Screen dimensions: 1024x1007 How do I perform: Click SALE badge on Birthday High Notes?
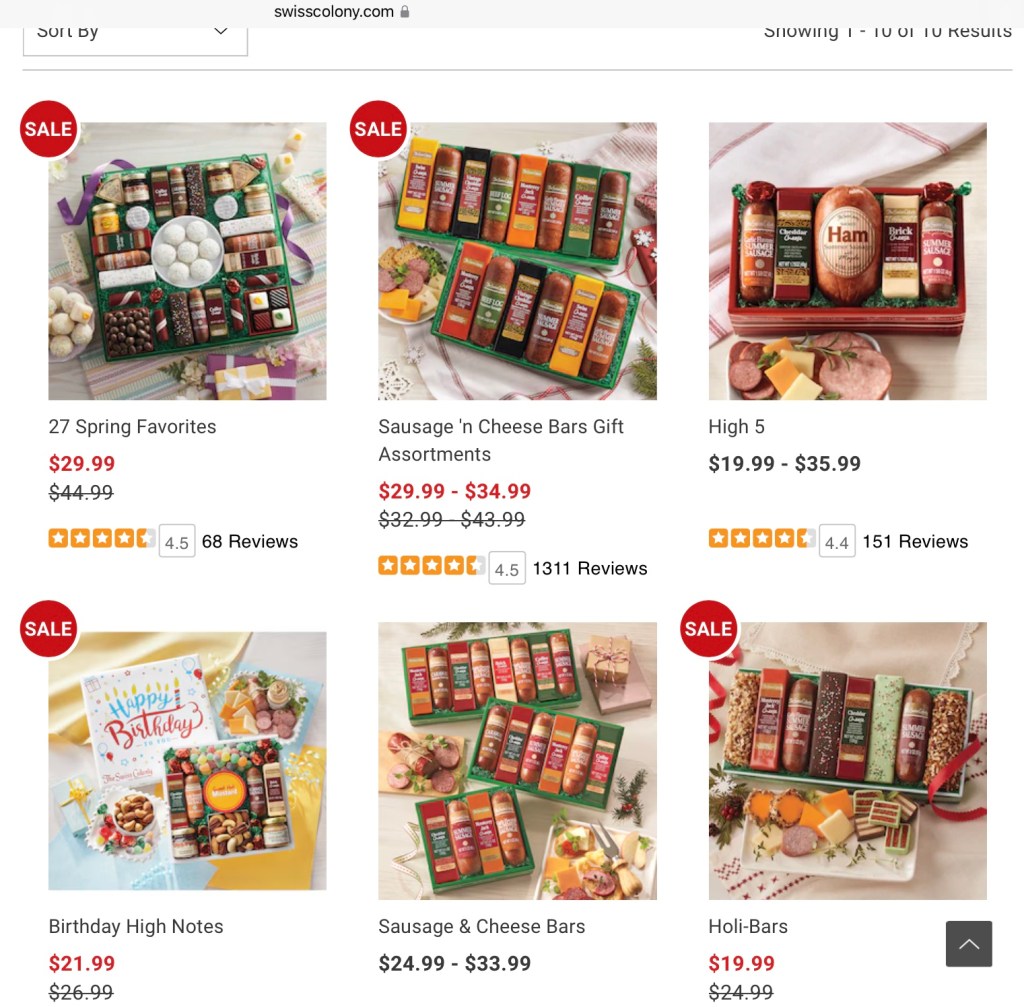pyautogui.click(x=49, y=628)
